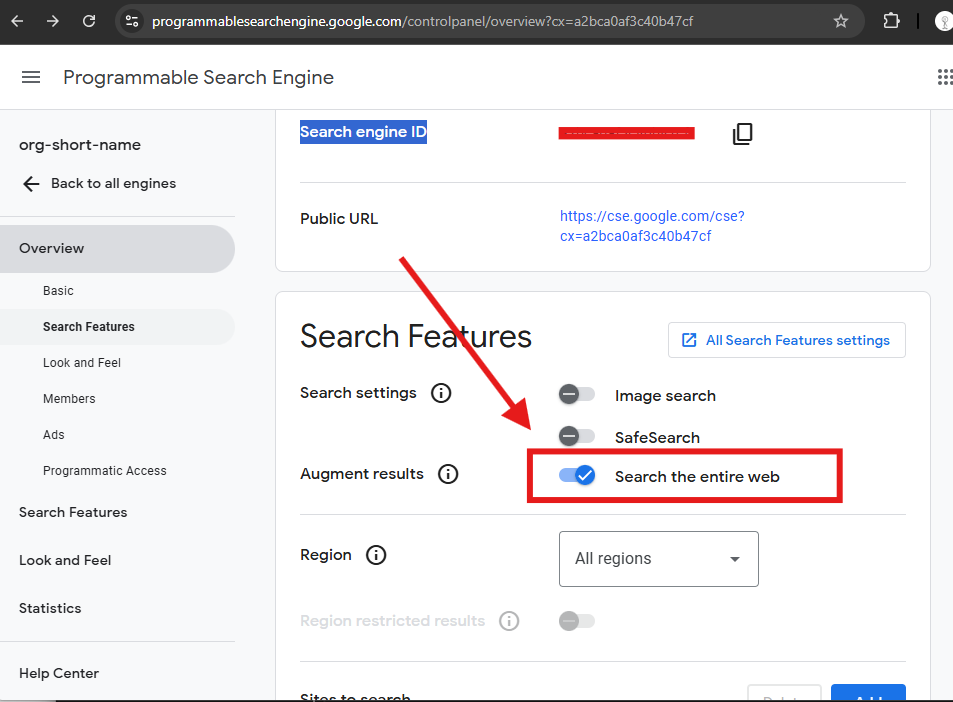Viewport: 953px width, 702px height.
Task: Open Programmatic Access in sidebar
Action: 105,471
